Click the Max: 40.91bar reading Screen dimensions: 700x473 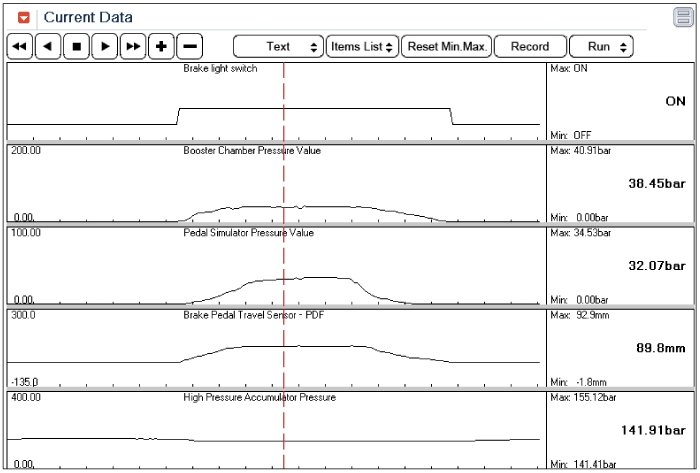tap(580, 151)
